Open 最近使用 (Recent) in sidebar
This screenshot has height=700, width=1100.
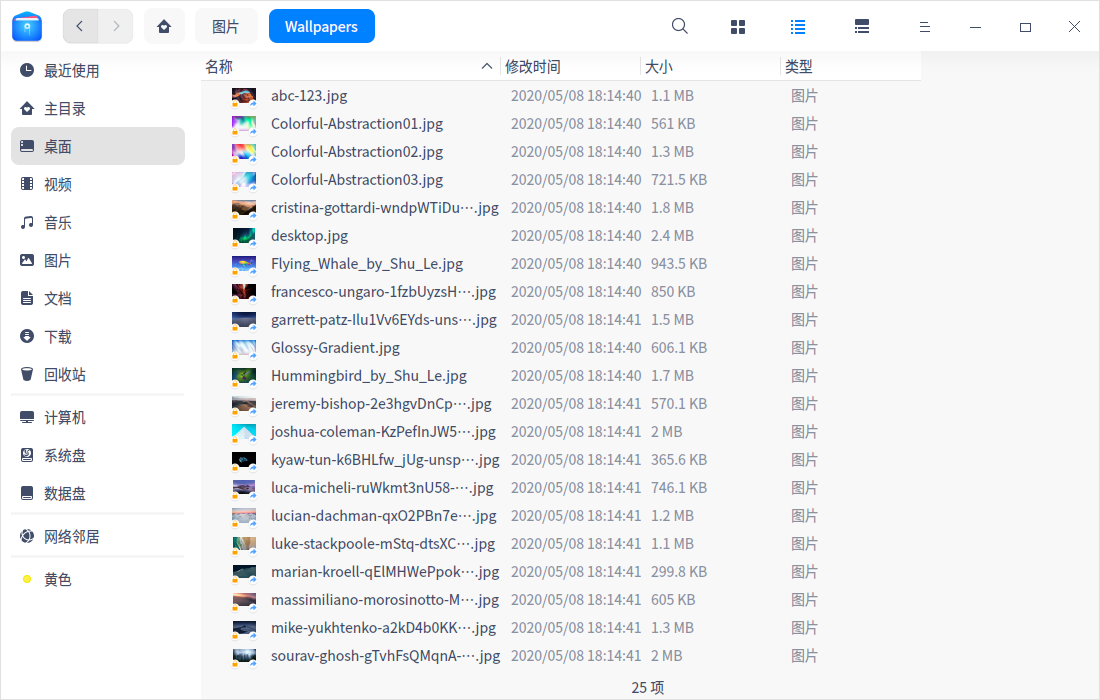pos(70,70)
